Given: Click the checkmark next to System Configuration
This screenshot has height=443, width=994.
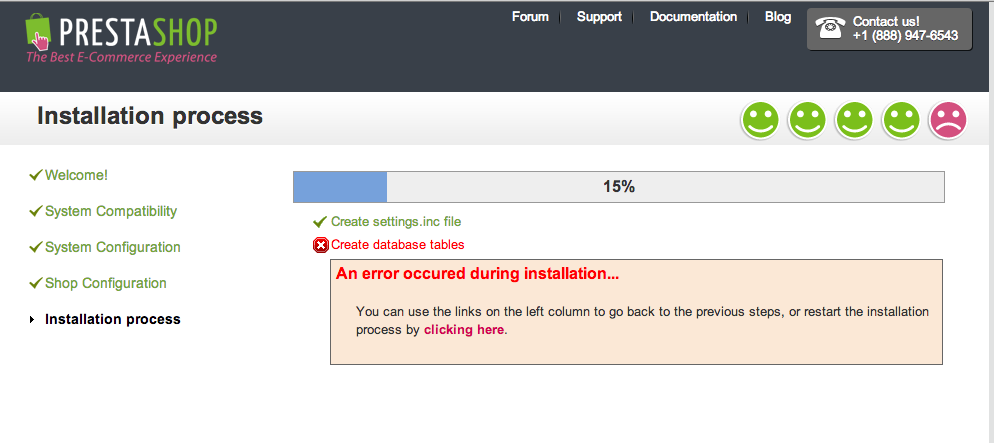Looking at the screenshot, I should click(x=36, y=247).
